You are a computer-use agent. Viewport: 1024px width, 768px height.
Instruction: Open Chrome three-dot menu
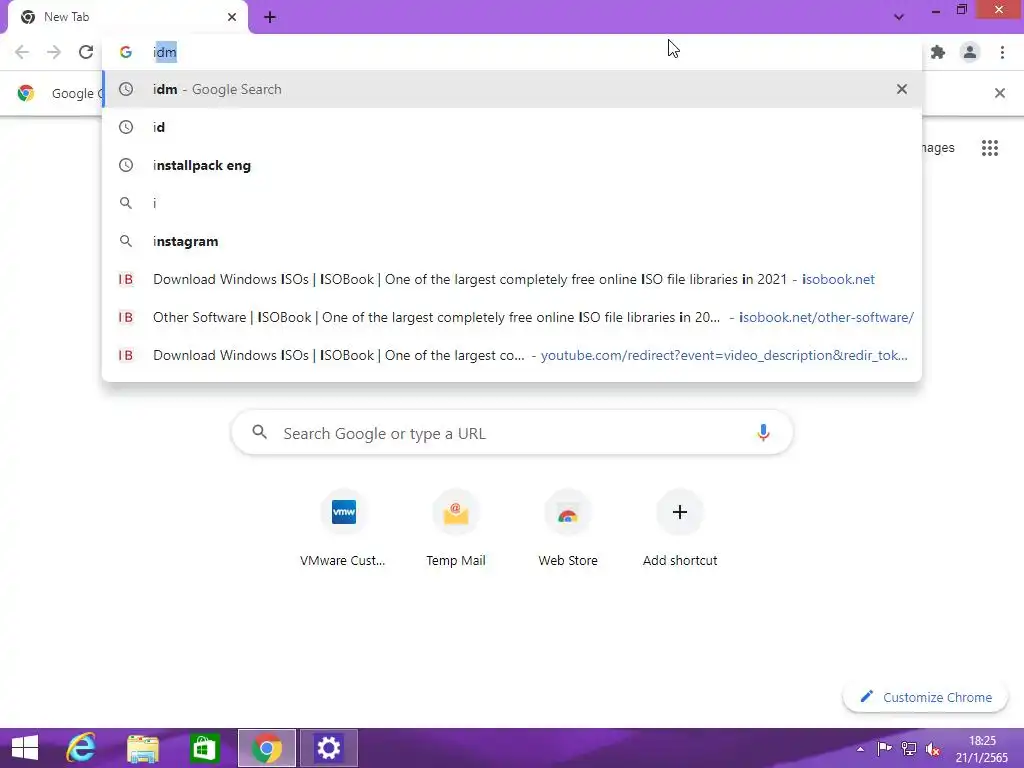(1002, 52)
